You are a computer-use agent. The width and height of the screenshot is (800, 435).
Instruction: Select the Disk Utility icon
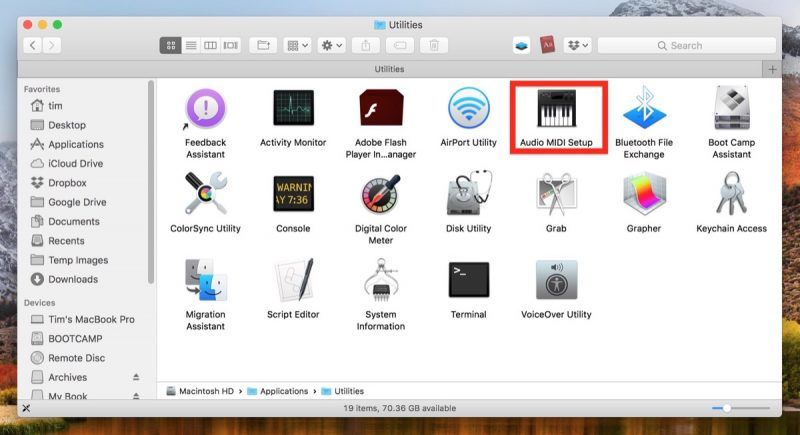pos(468,195)
